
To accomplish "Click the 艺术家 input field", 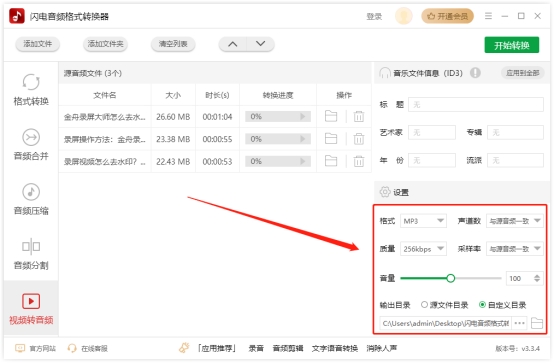I will 432,133.
